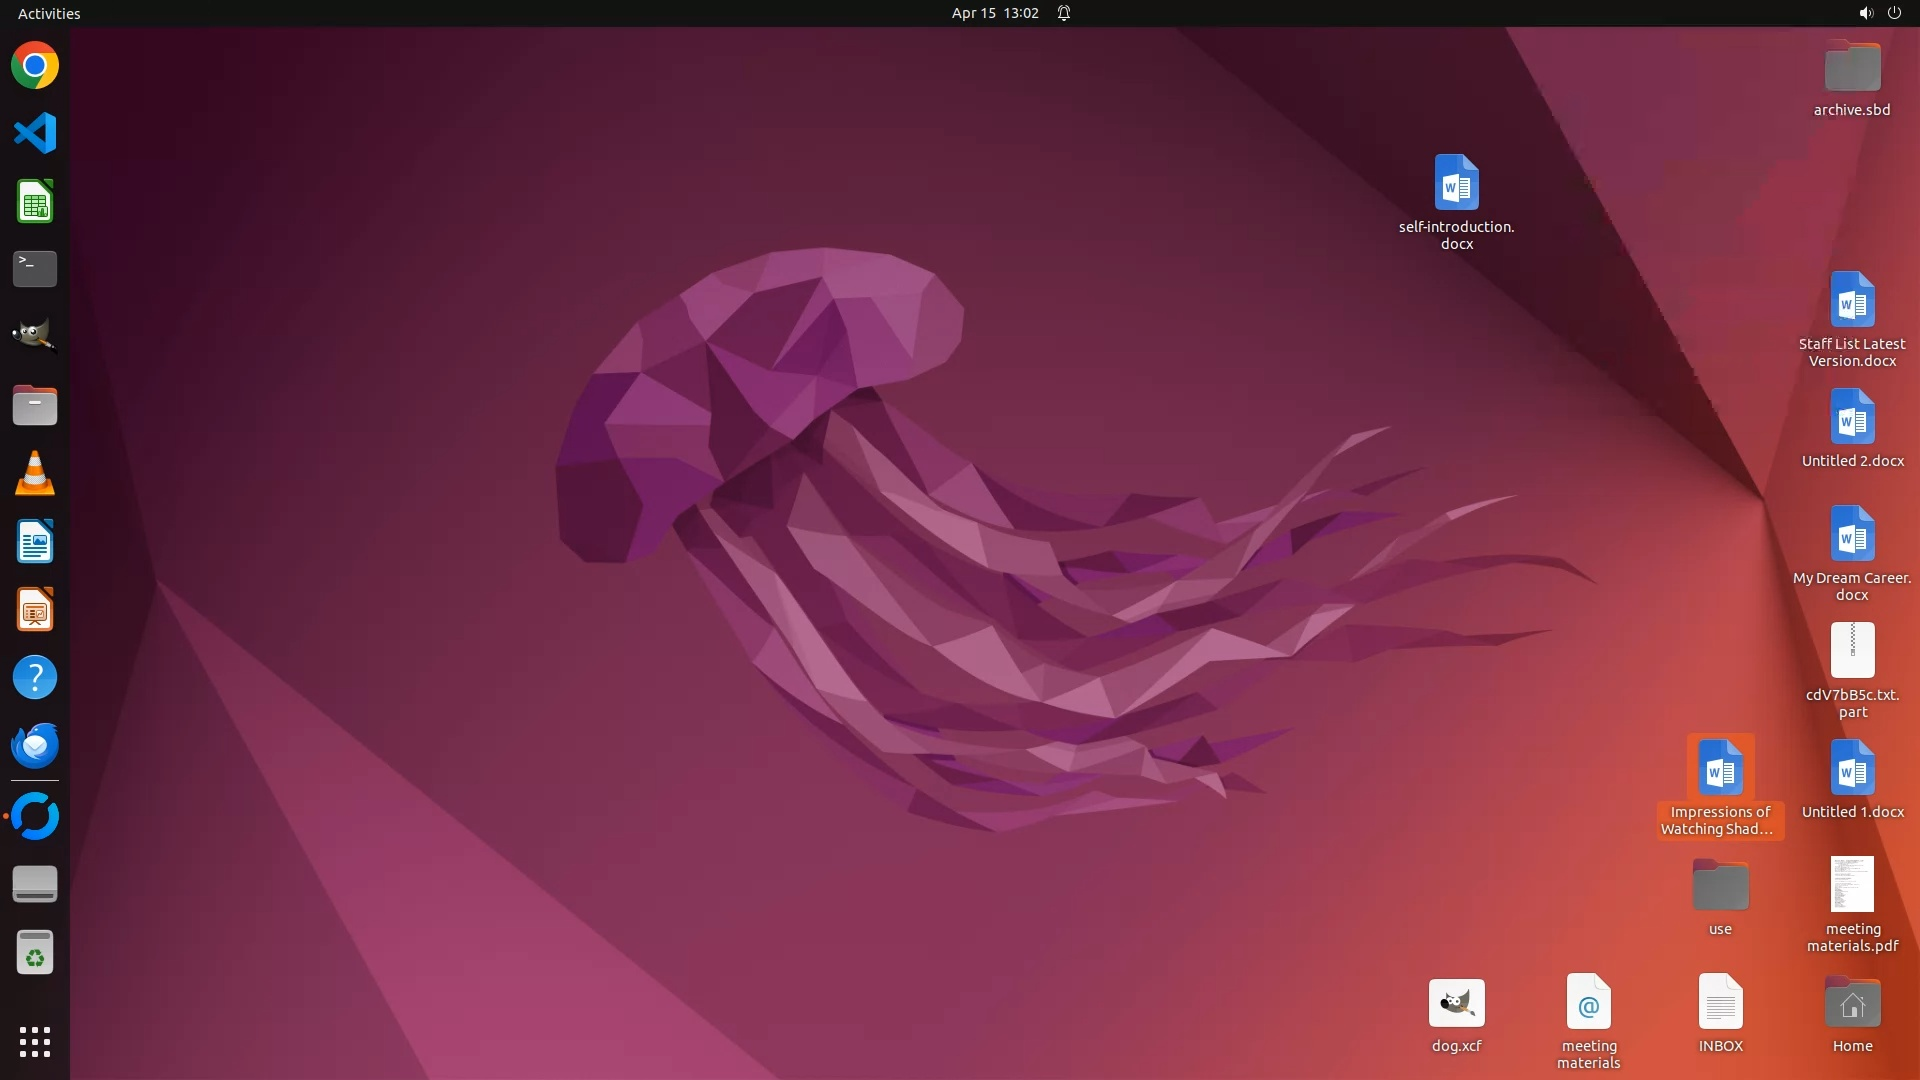
Task: Open the Trash in the dock
Action: [35, 953]
